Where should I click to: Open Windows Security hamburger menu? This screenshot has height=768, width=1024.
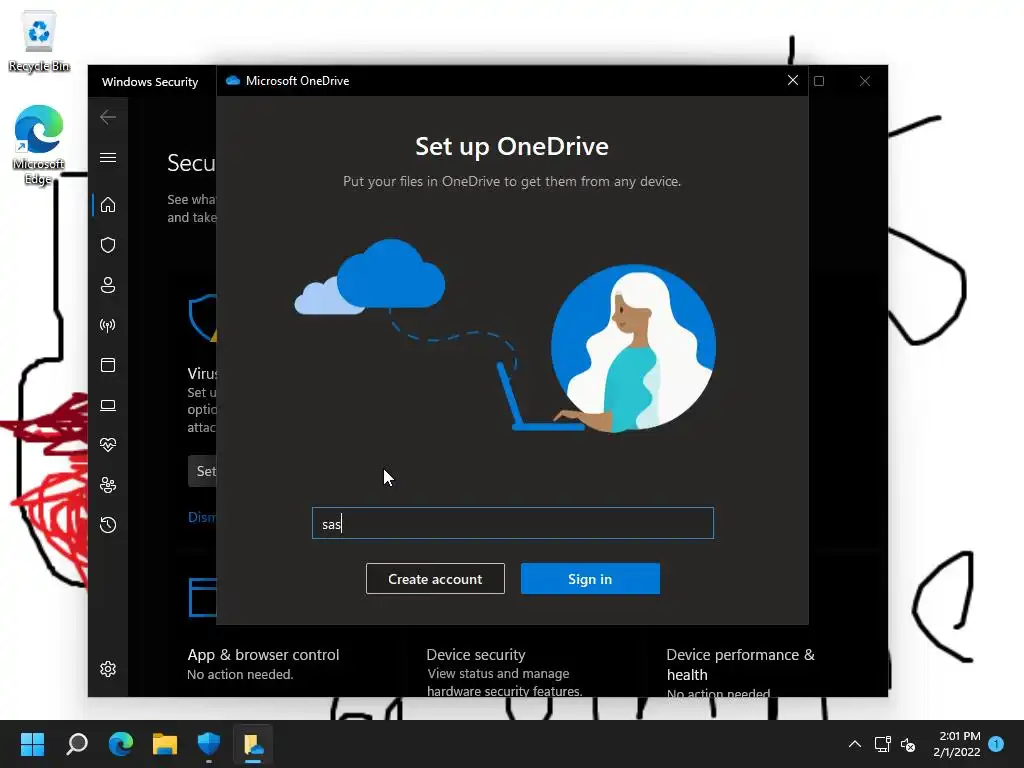point(108,157)
